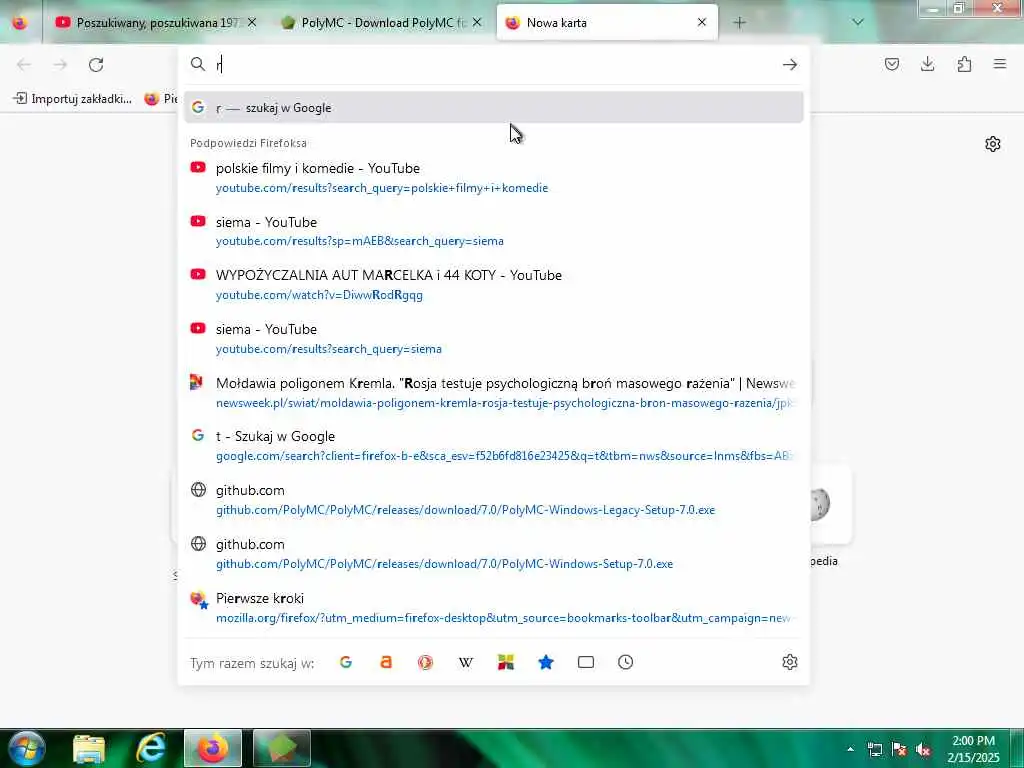Click the address bar input field
The width and height of the screenshot is (1024, 768).
coord(493,65)
